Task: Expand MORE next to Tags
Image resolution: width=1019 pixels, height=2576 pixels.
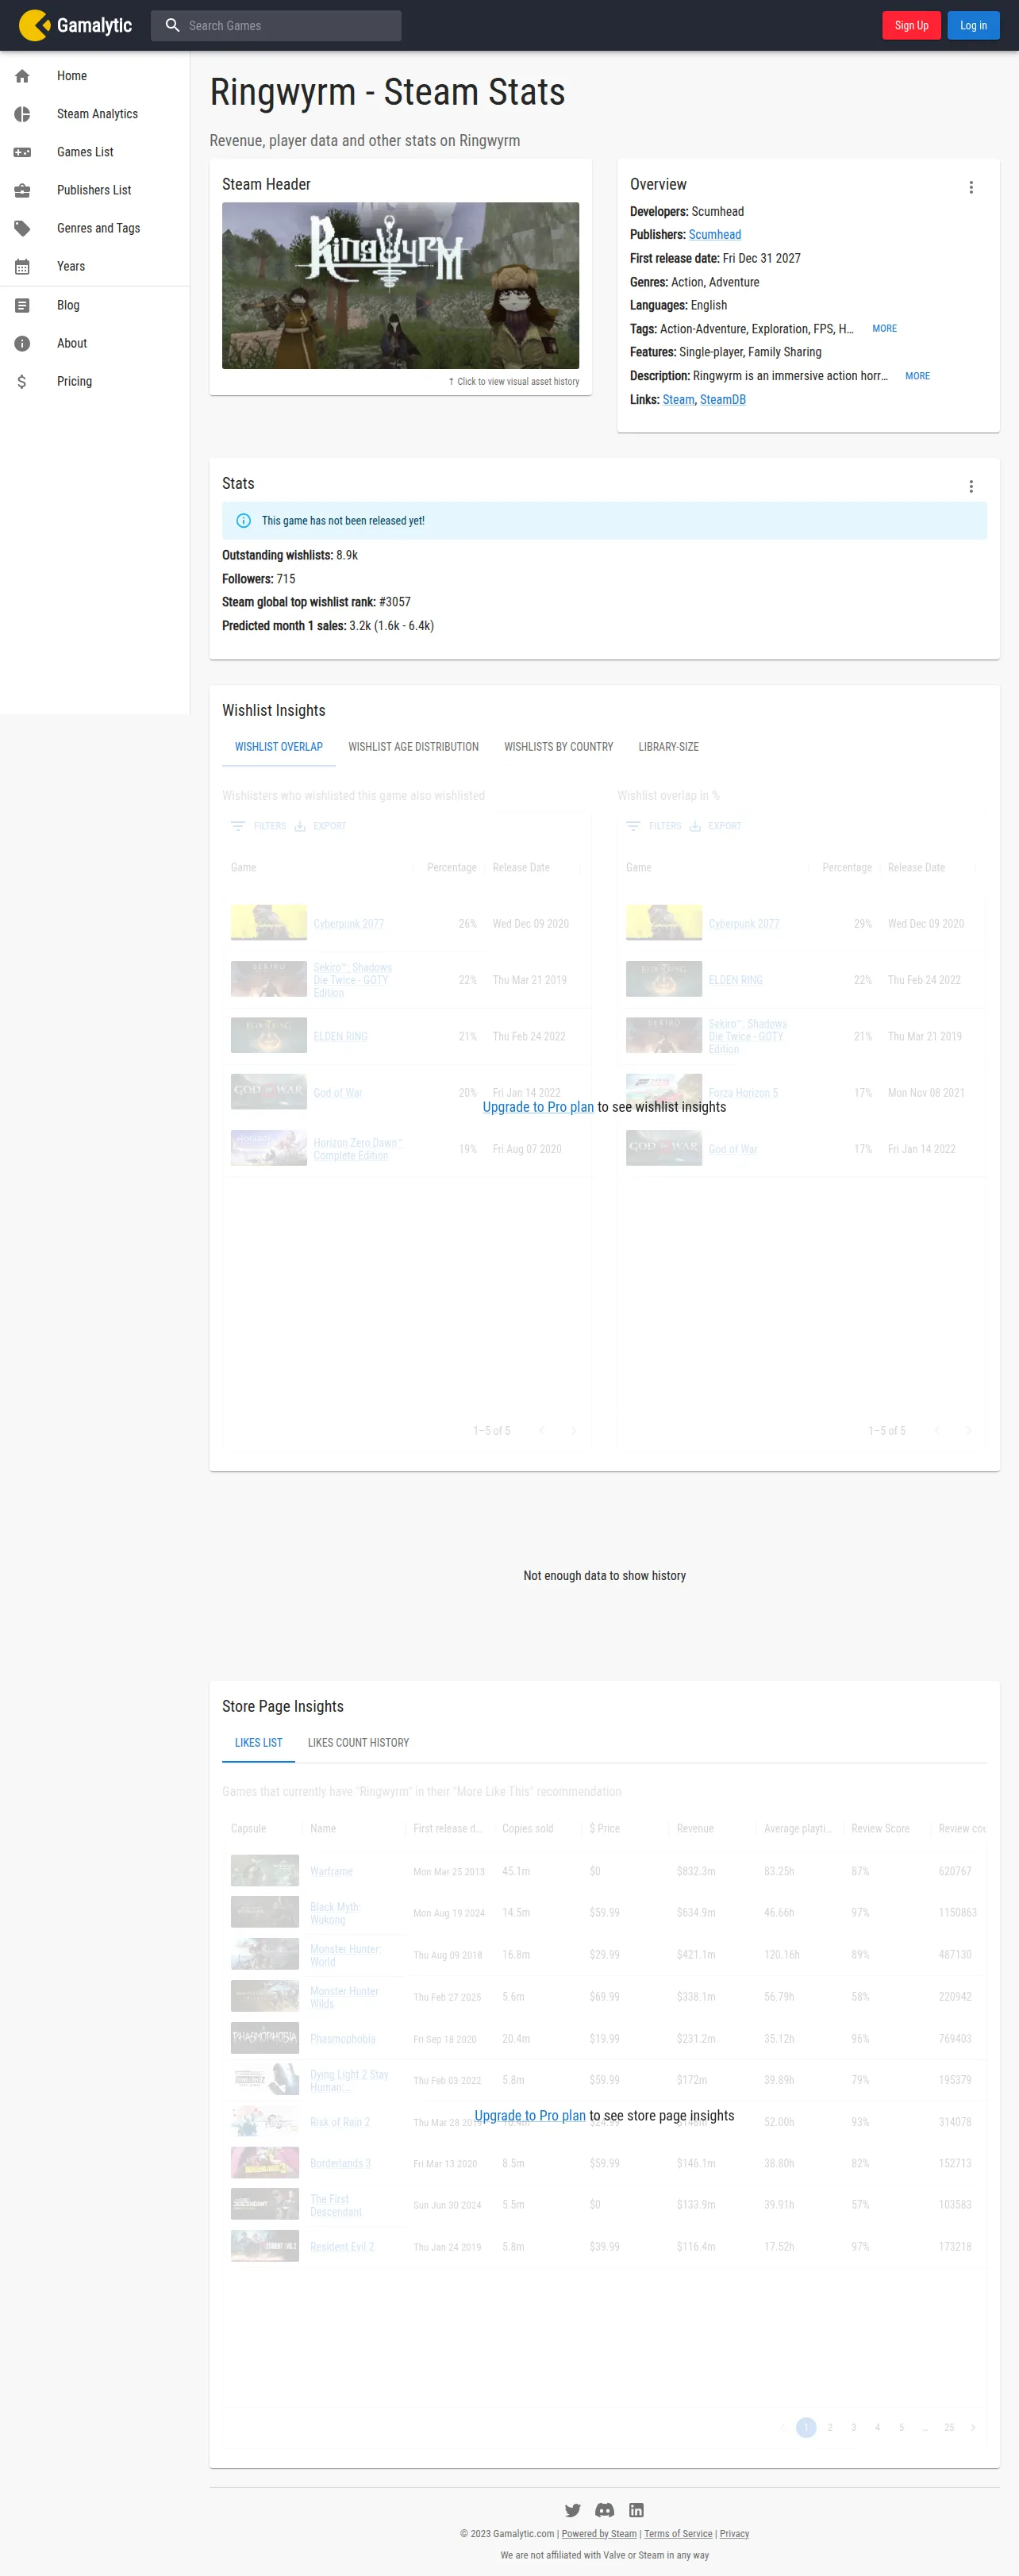Action: point(884,329)
